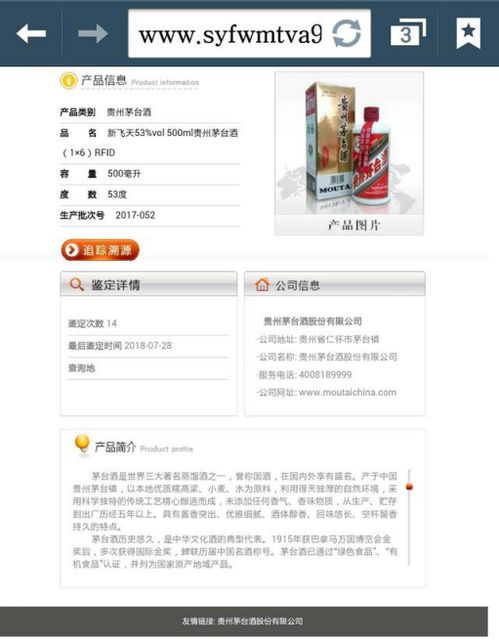499x644 pixels.
Task: Click the batch number 2017-052 row
Action: tap(149, 215)
